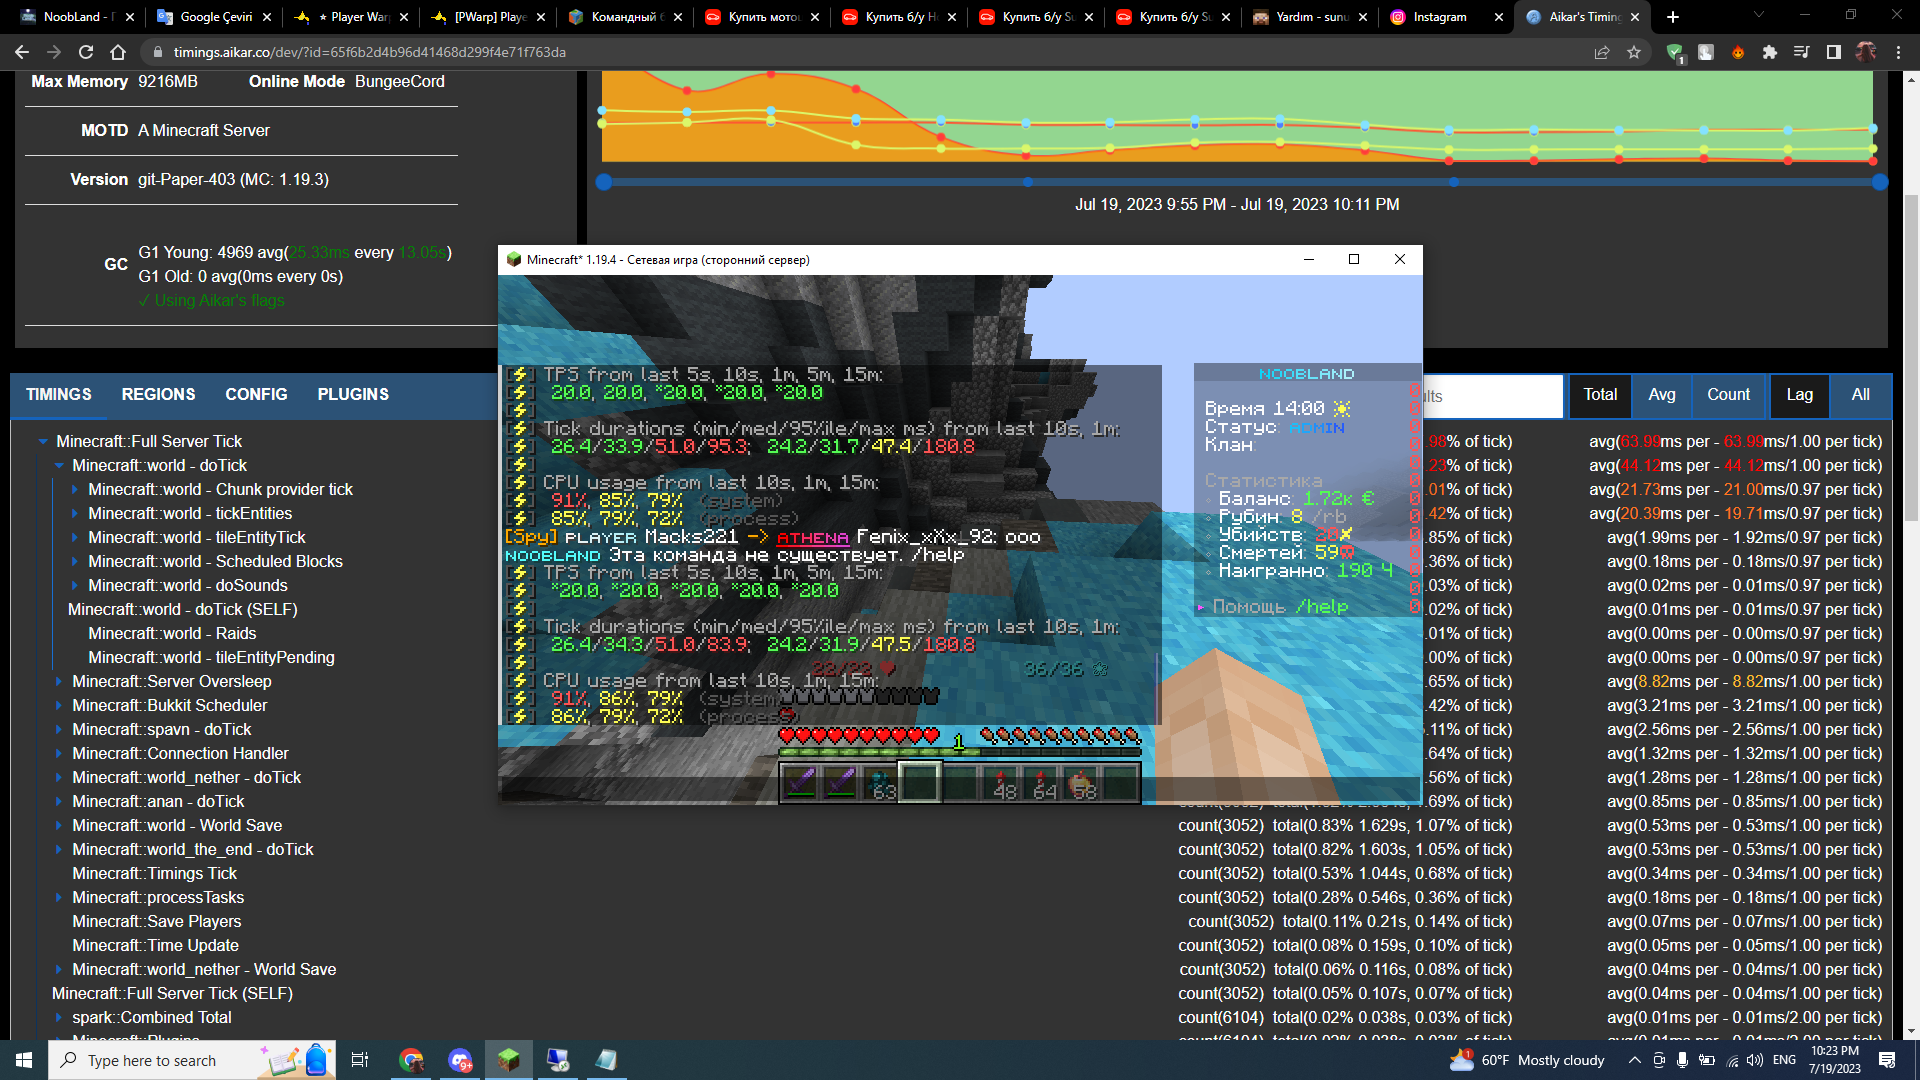Maximize the Minecraft game window
The width and height of the screenshot is (1920, 1080).
pyautogui.click(x=1354, y=259)
